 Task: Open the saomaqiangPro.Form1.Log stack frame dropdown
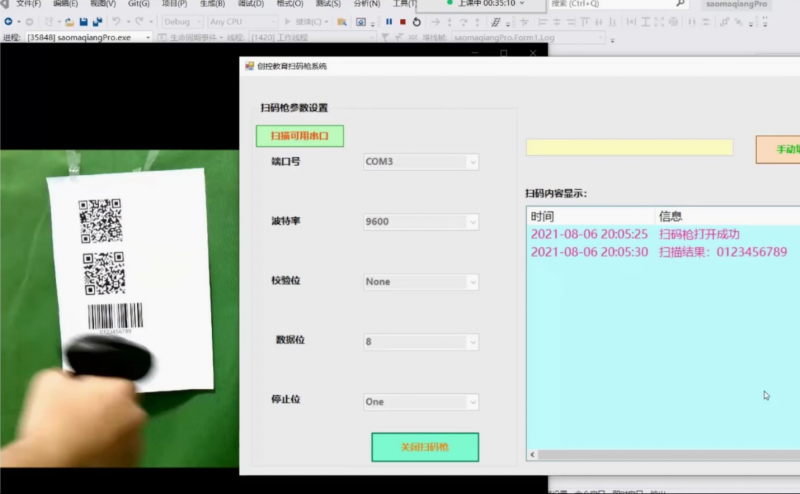528,37
